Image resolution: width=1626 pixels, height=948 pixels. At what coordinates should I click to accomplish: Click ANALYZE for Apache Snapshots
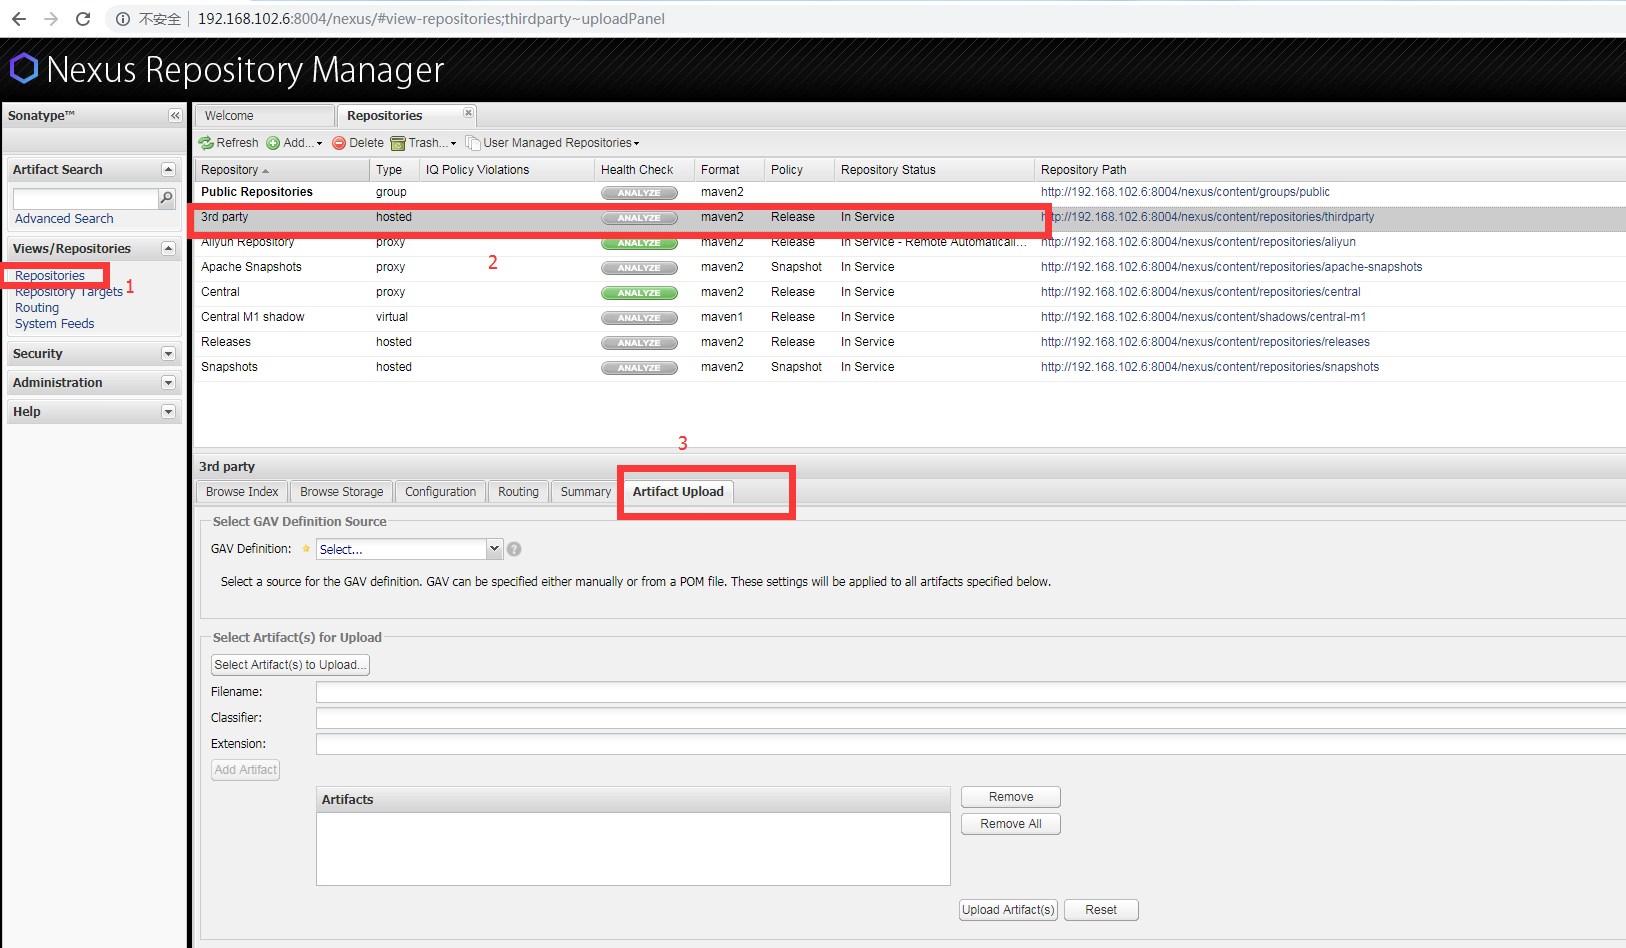click(639, 268)
